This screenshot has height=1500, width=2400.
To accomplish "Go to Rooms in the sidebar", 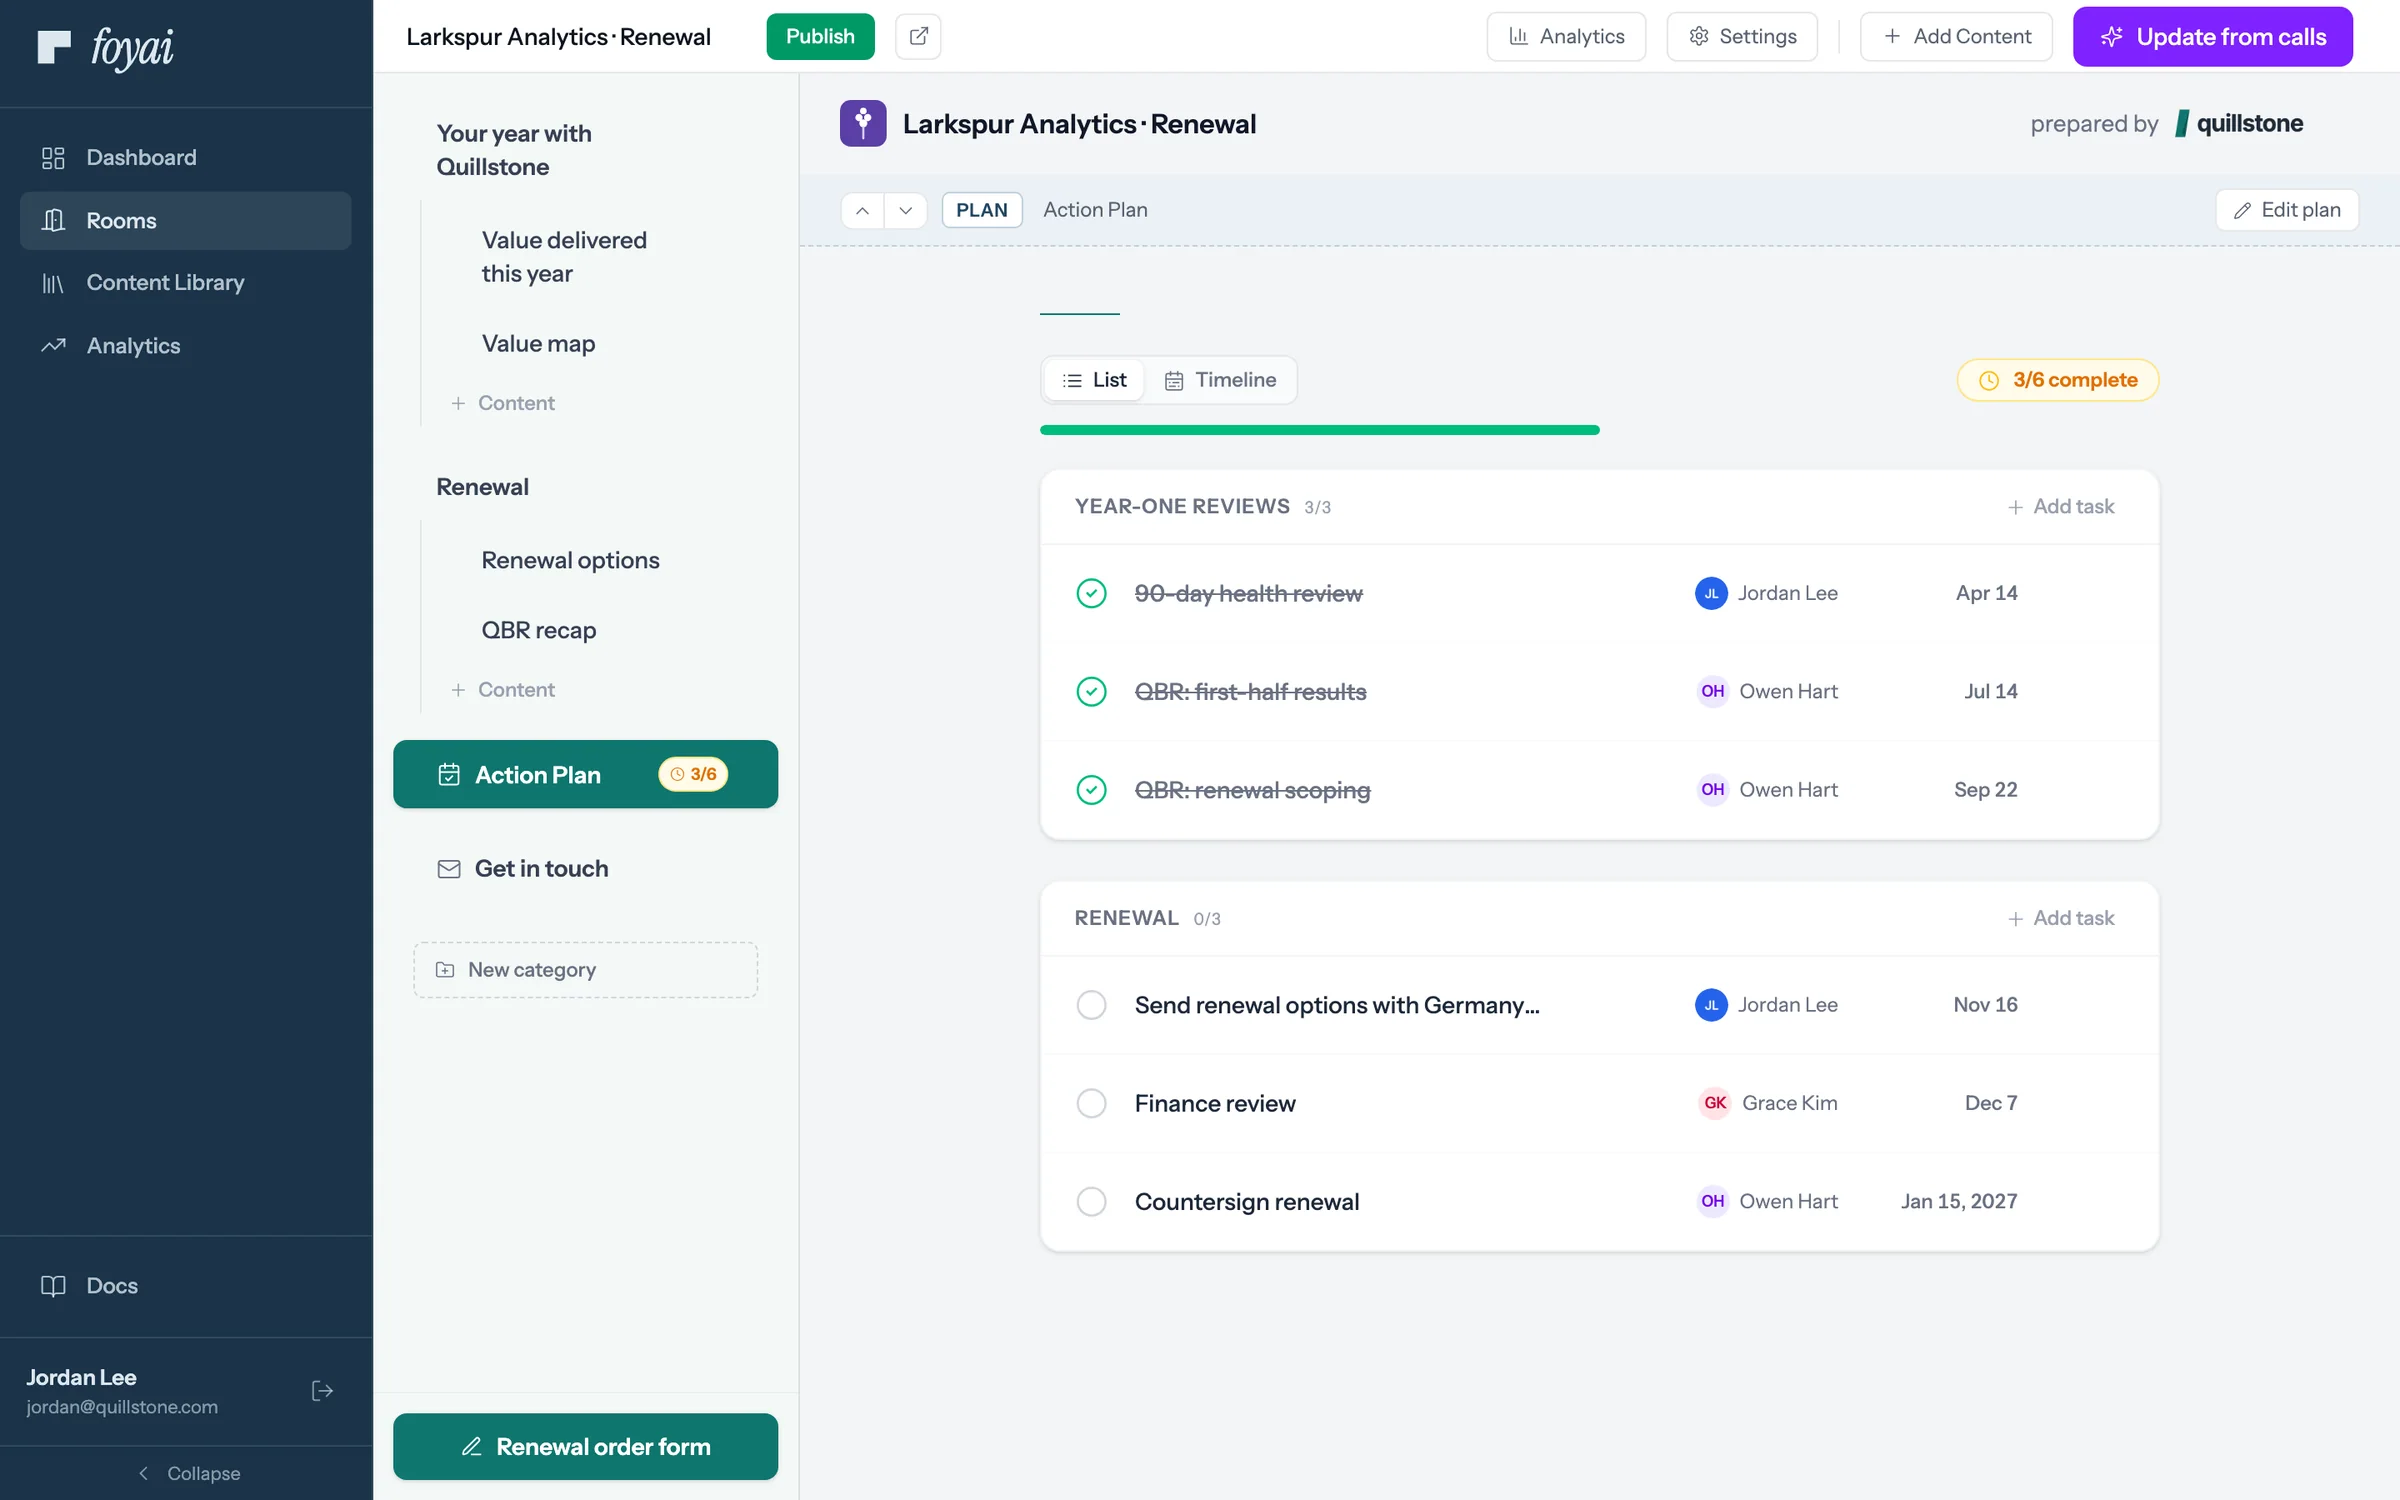I will 186,220.
